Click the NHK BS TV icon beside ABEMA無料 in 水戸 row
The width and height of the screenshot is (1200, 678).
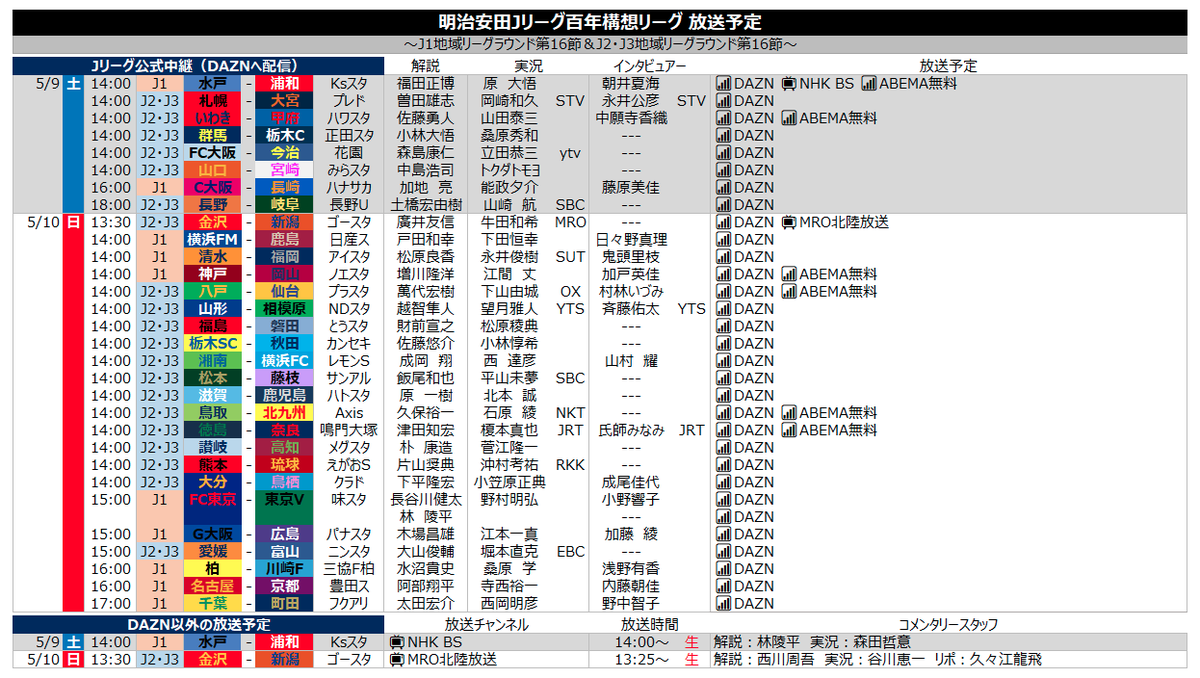788,84
